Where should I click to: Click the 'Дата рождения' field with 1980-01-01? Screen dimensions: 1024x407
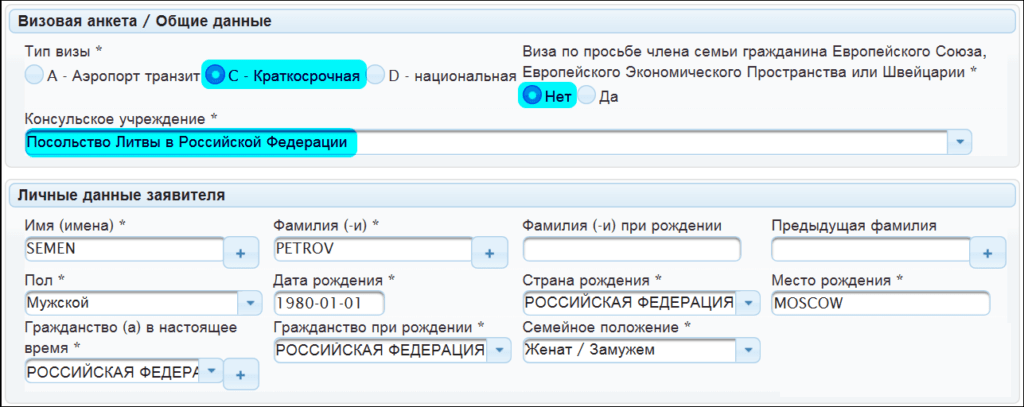(328, 303)
